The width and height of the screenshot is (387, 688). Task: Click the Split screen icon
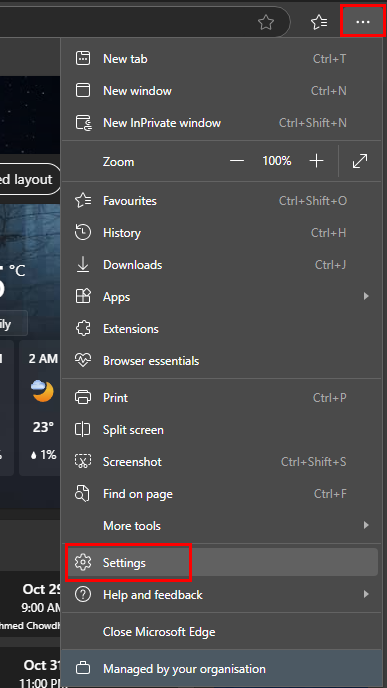click(83, 430)
